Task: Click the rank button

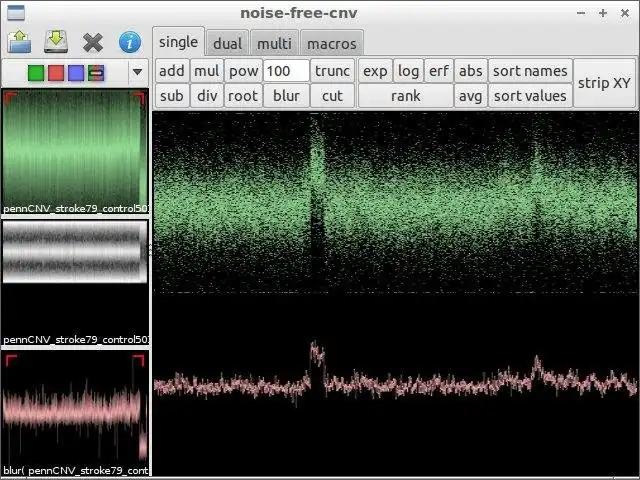Action: [406, 96]
